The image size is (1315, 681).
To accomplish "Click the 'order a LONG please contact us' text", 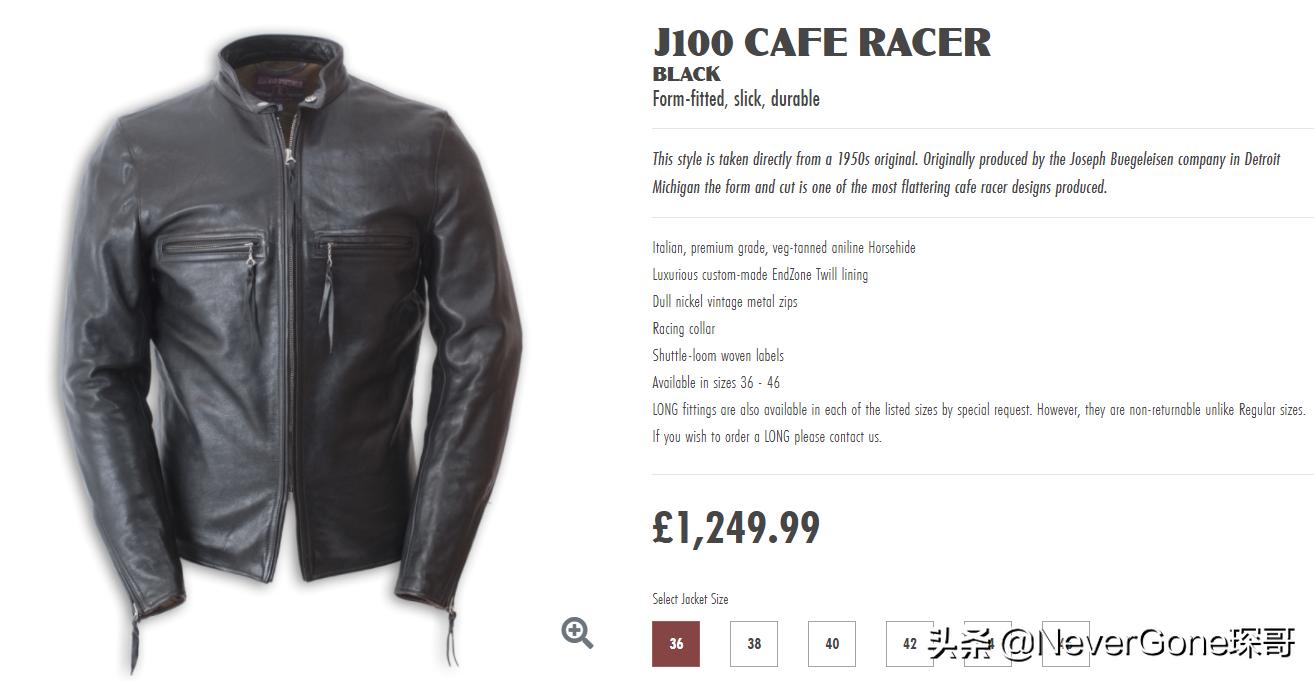I will click(x=767, y=437).
